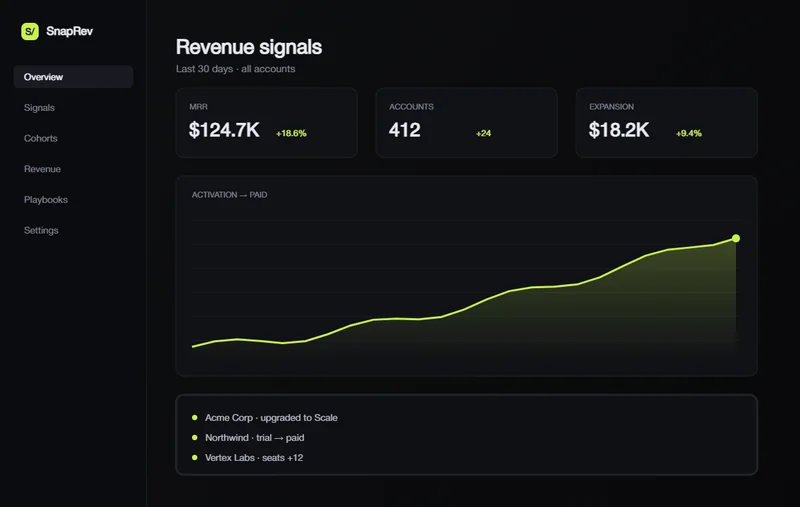
Task: Navigate to the Revenue page
Action: [x=42, y=169]
